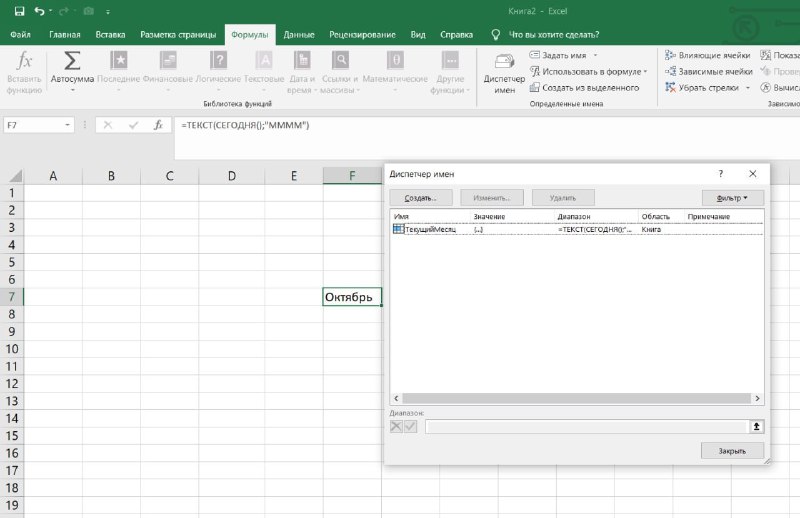Click Create from Selection (Создать из выделенного)
800x518 pixels.
(584, 88)
